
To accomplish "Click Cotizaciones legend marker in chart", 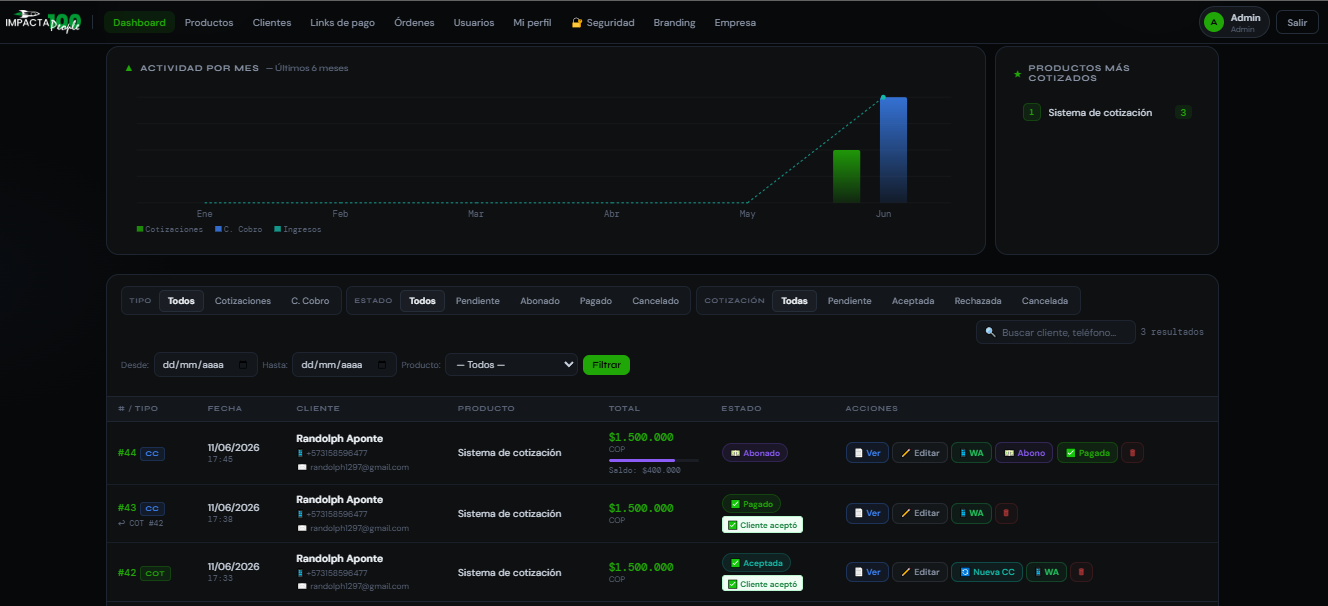I will coord(140,229).
